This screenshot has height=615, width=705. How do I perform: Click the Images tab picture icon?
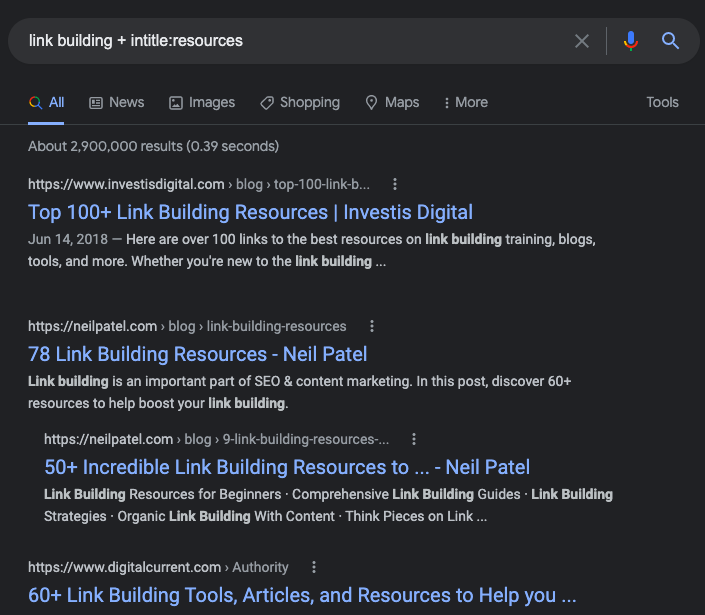tap(175, 103)
